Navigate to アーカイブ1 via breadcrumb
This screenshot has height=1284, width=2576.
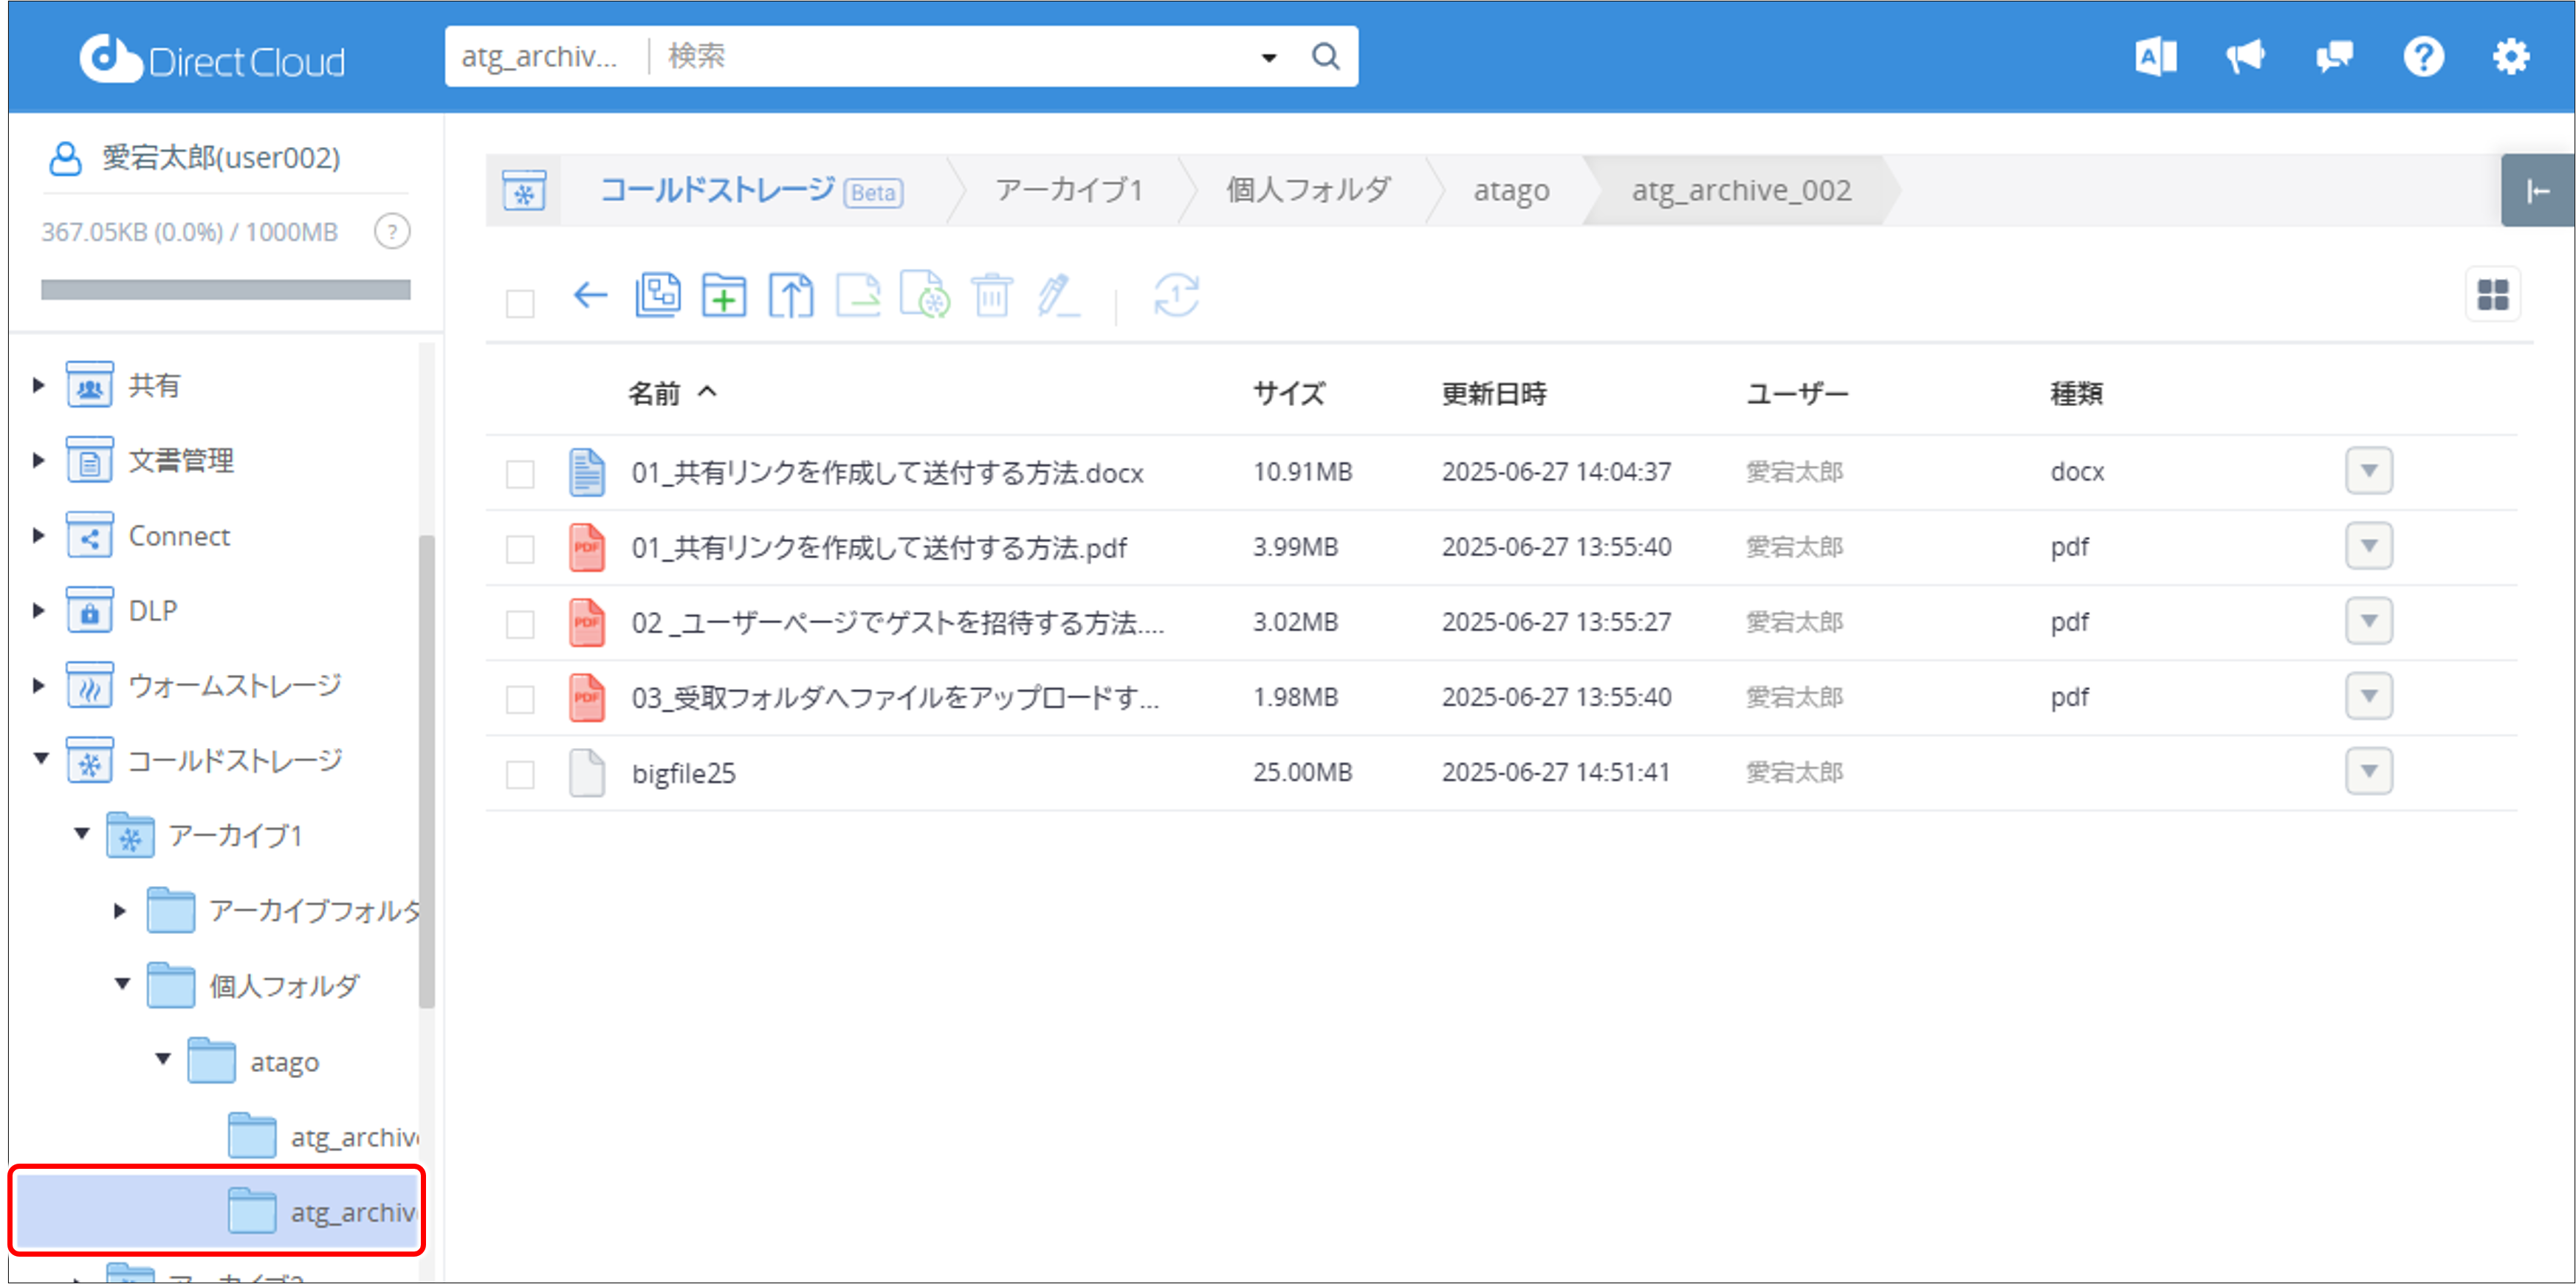tap(1068, 190)
